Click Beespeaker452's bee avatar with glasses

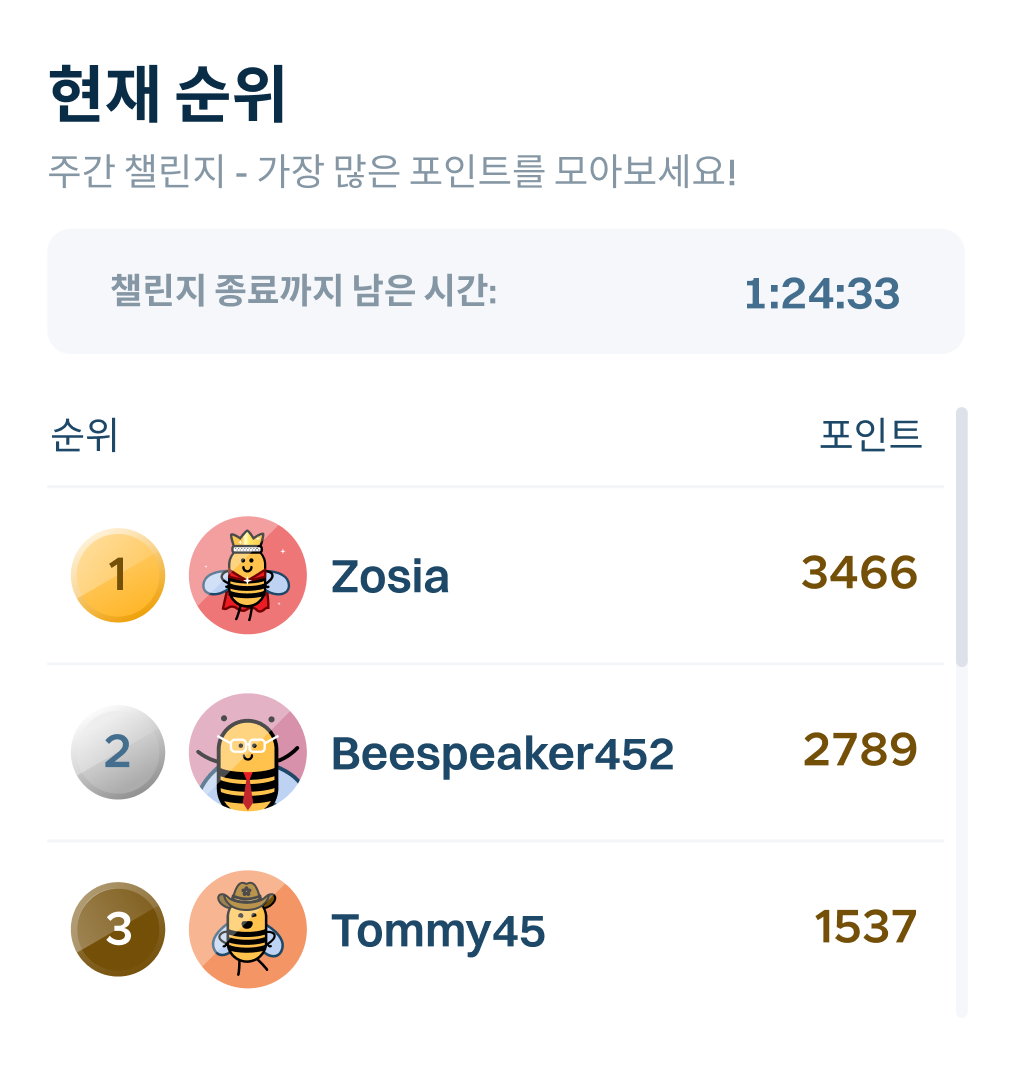point(247,753)
